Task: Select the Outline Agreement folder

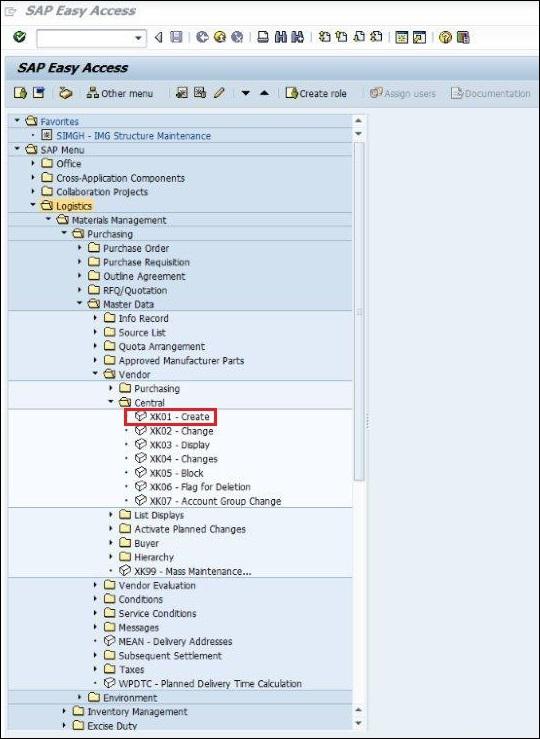Action: [144, 276]
